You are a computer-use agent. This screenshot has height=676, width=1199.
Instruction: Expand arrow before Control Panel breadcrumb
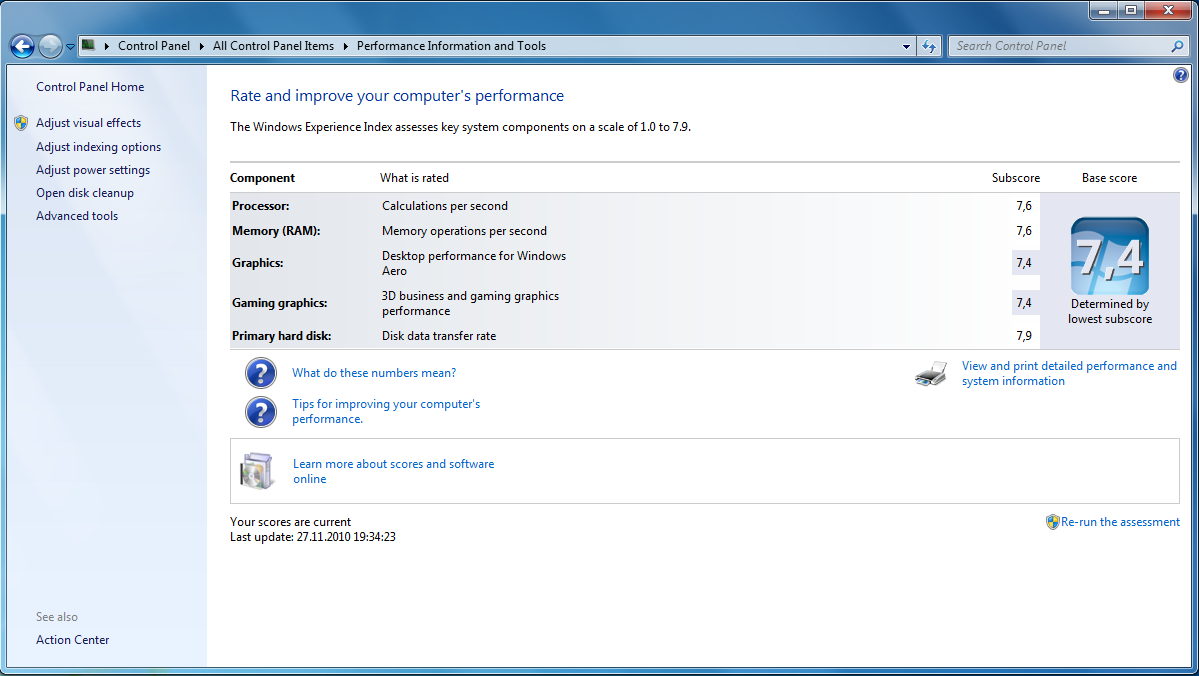[106, 46]
